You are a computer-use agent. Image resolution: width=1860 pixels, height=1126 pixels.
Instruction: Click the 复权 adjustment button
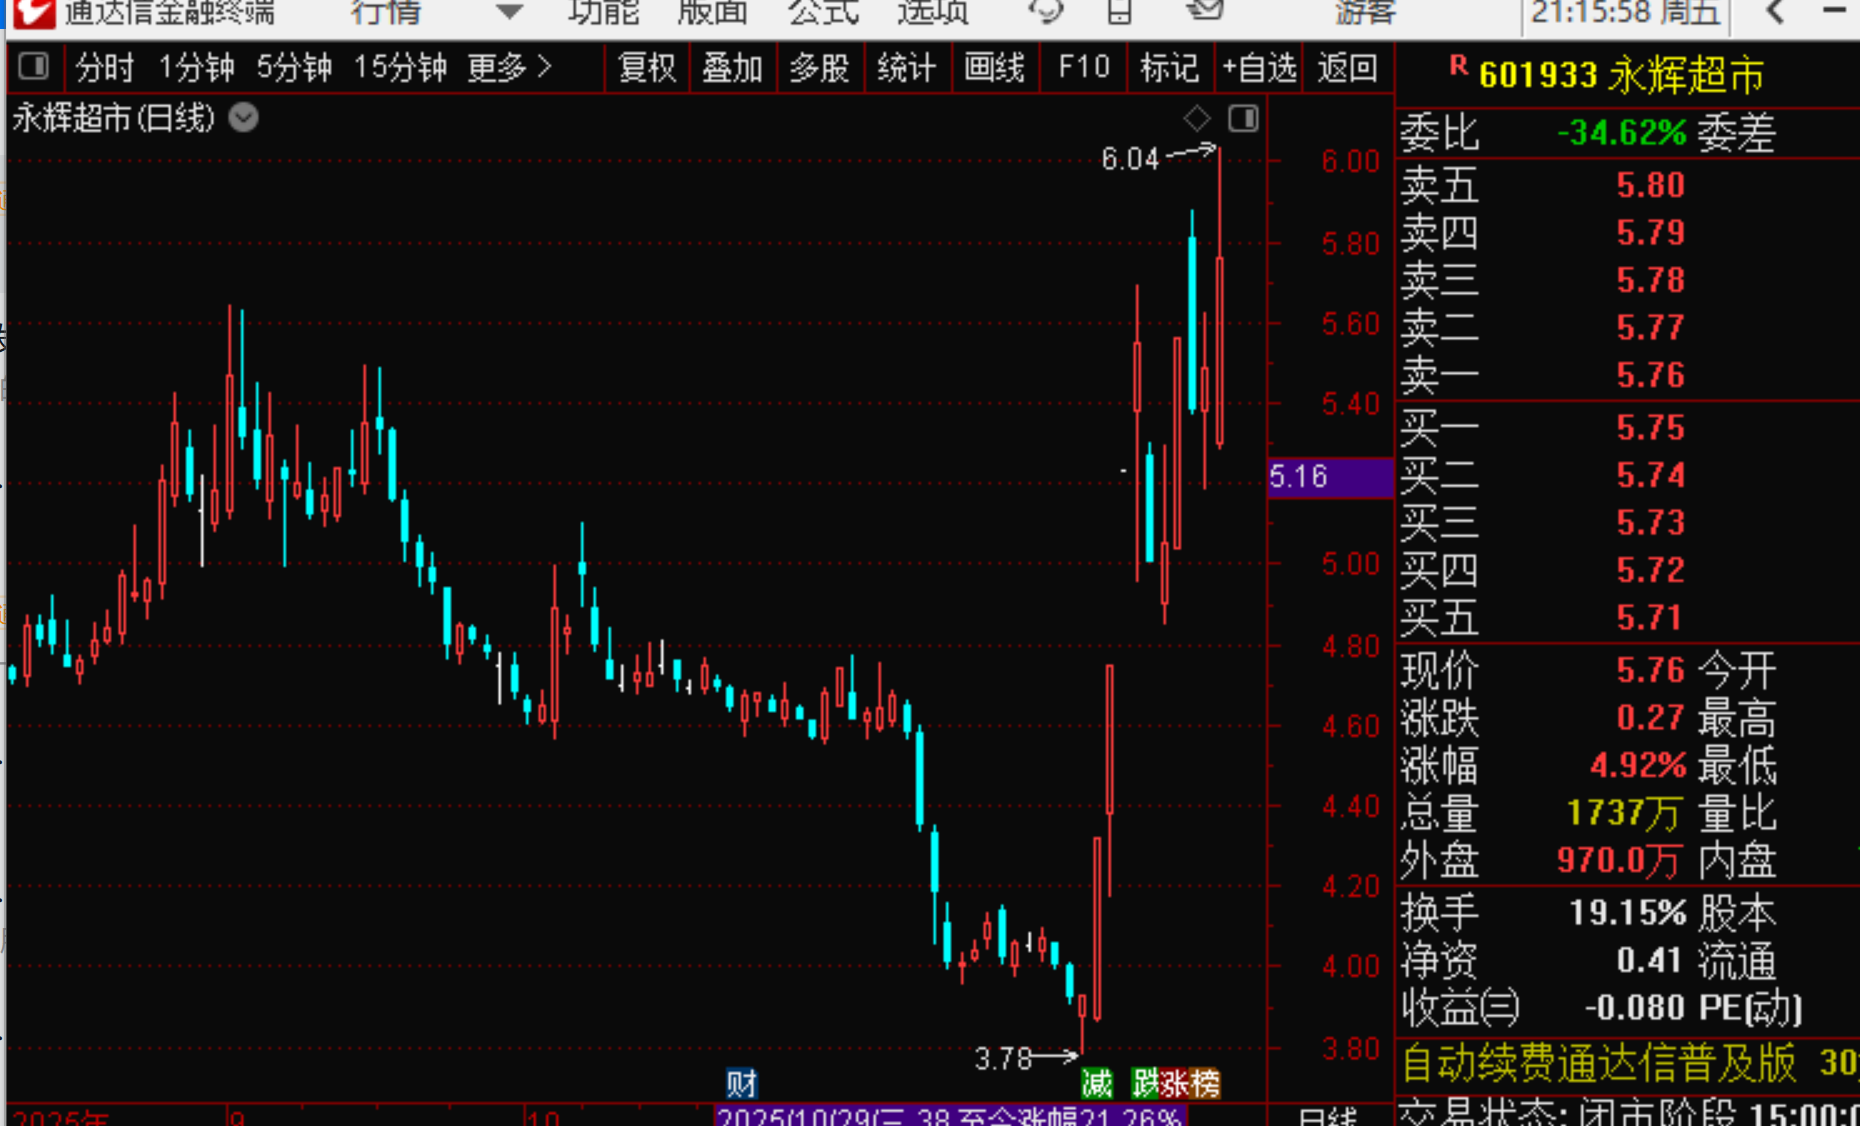point(647,68)
